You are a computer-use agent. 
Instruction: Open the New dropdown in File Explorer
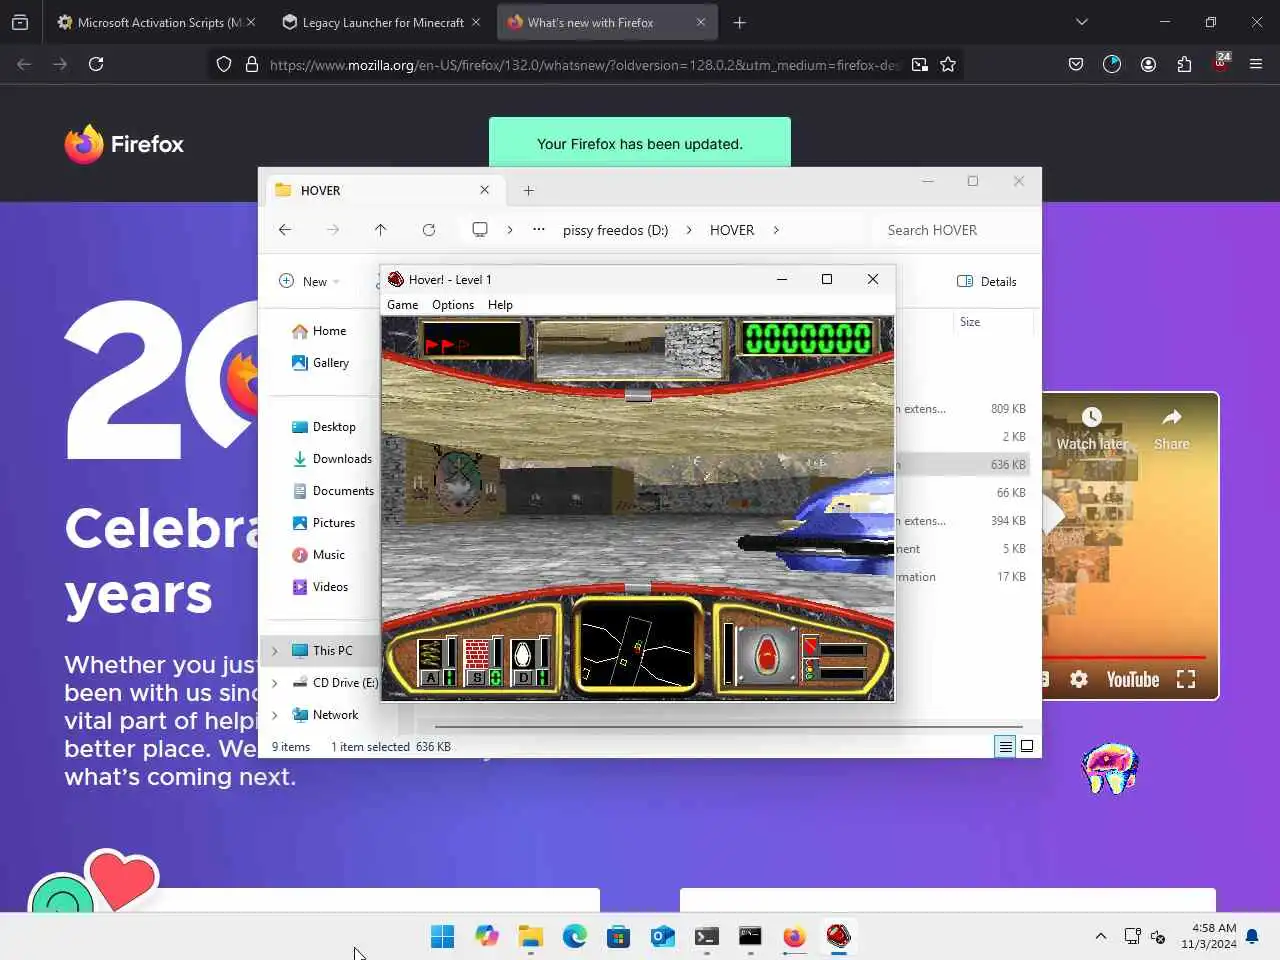[309, 281]
